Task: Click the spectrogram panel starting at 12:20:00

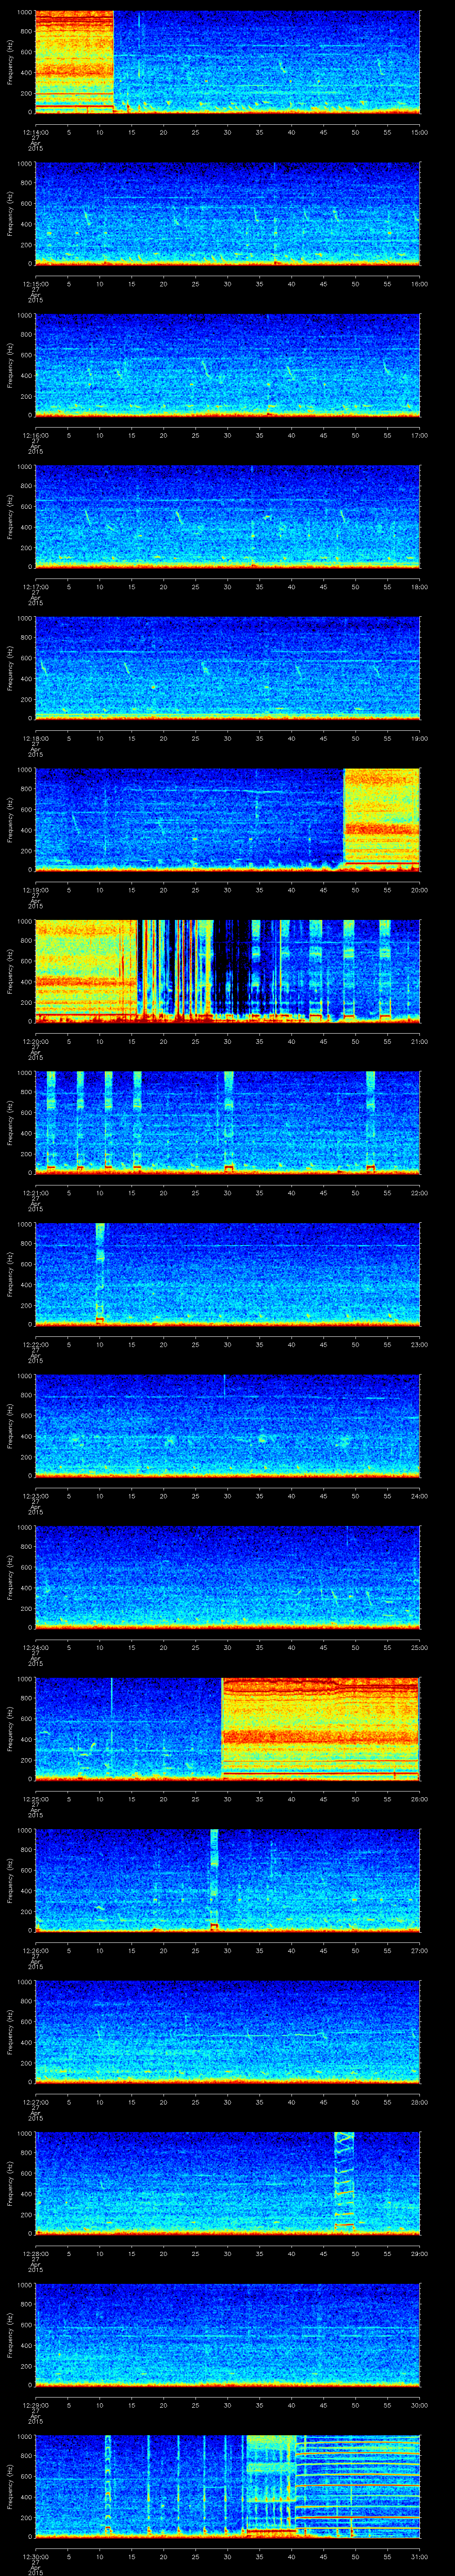Action: coord(227,971)
